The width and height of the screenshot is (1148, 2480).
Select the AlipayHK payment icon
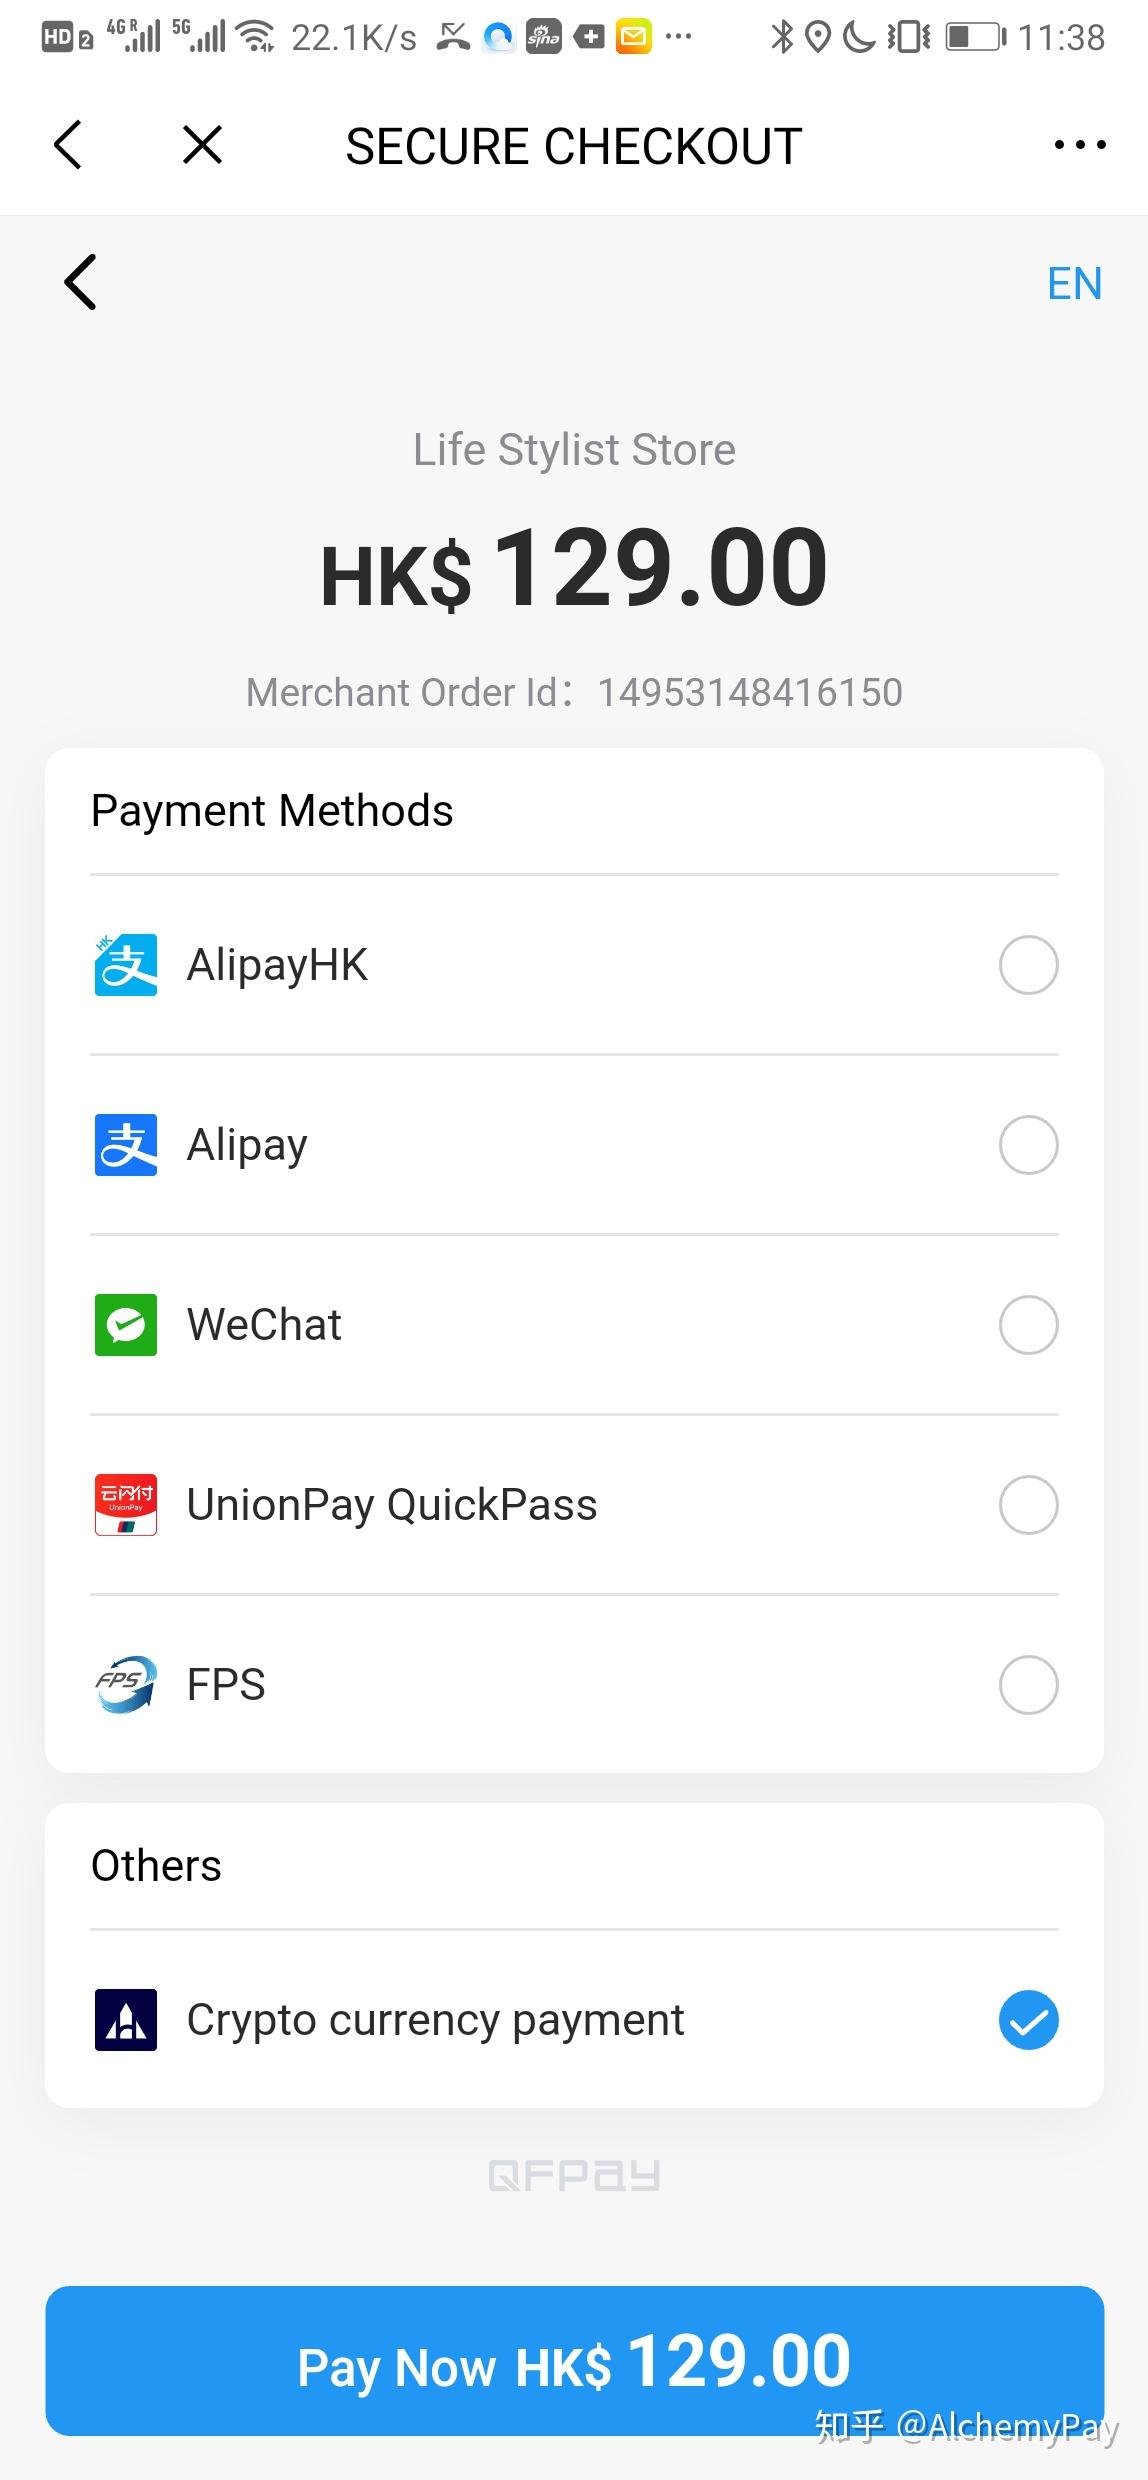124,964
